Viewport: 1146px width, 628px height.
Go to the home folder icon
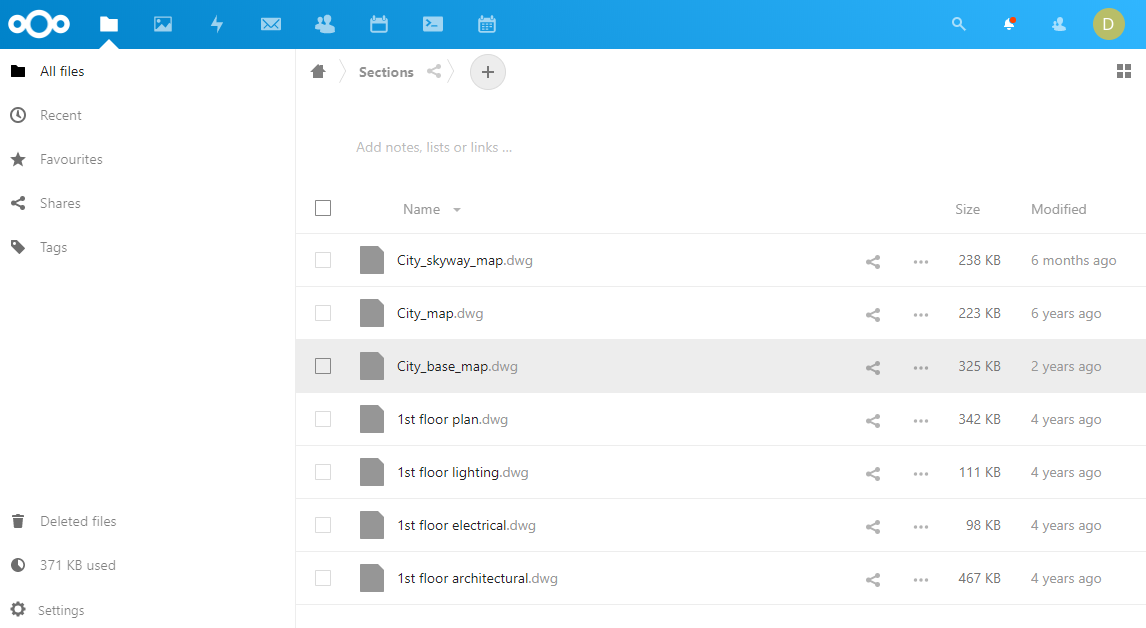pos(318,71)
